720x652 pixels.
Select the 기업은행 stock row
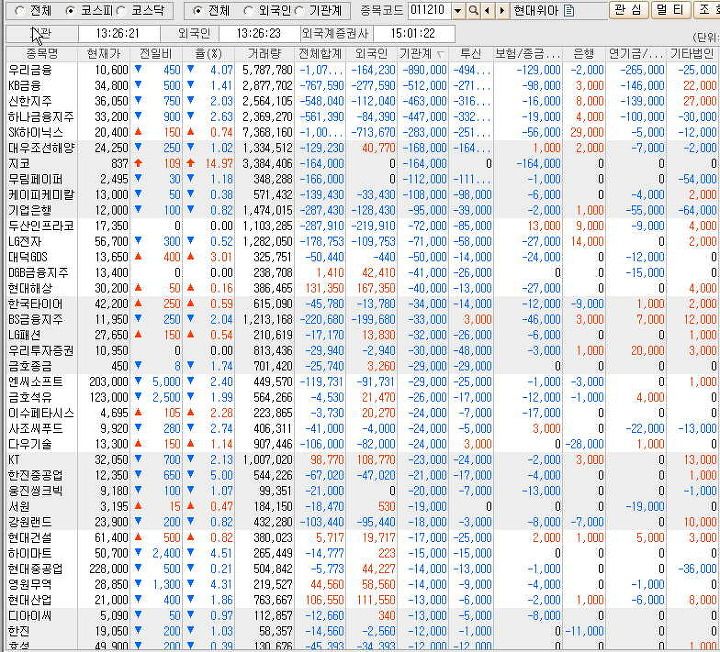click(362, 211)
